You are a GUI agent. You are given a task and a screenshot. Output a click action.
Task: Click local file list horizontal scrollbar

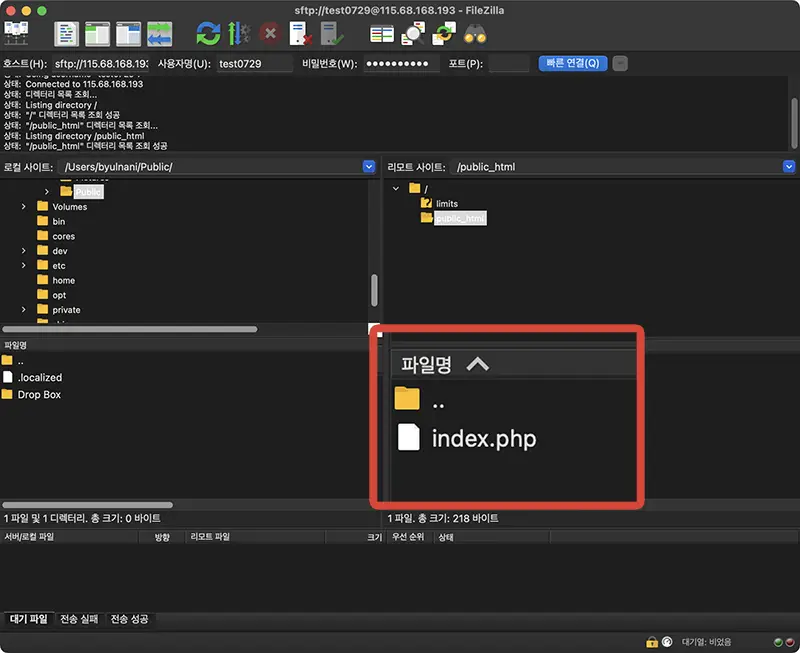[x=87, y=505]
